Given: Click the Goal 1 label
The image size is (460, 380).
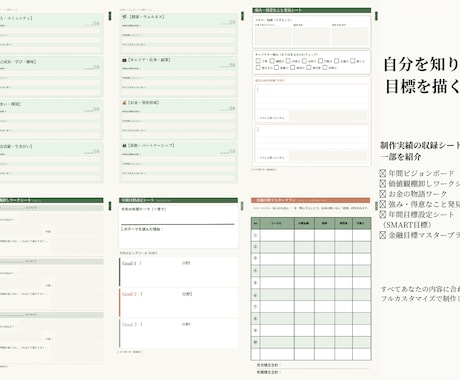Looking at the screenshot, I should point(129,263).
